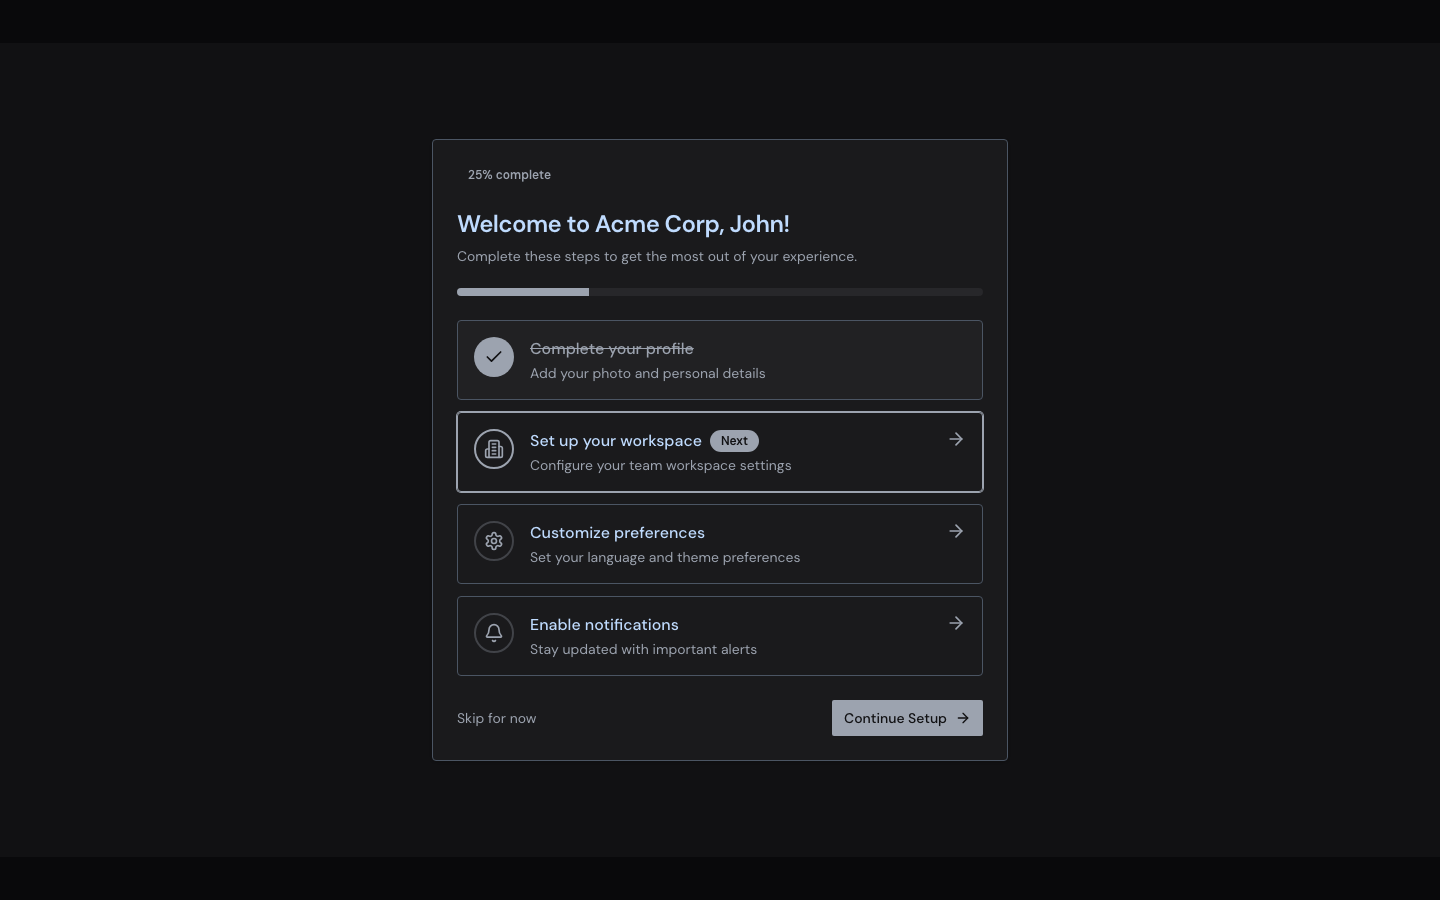Click the workspace building icon
The width and height of the screenshot is (1440, 900).
(494, 449)
